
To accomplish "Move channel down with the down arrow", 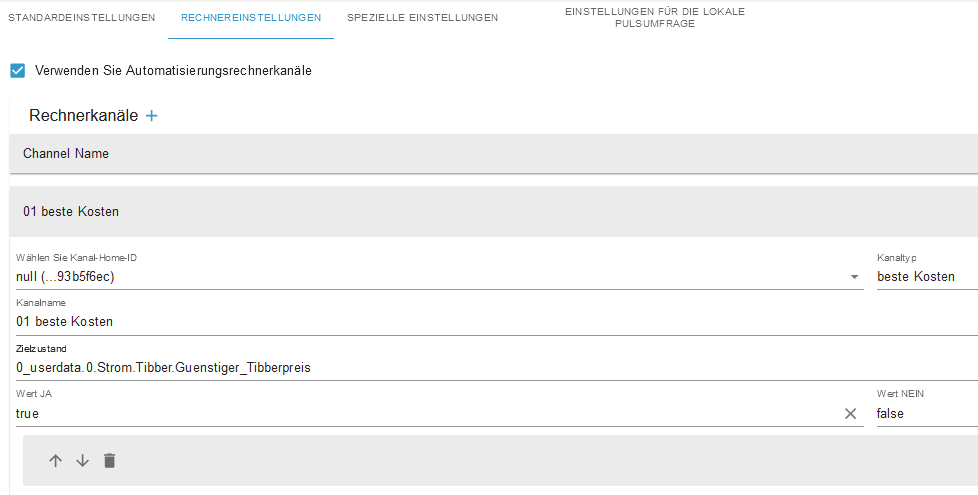I will [83, 461].
